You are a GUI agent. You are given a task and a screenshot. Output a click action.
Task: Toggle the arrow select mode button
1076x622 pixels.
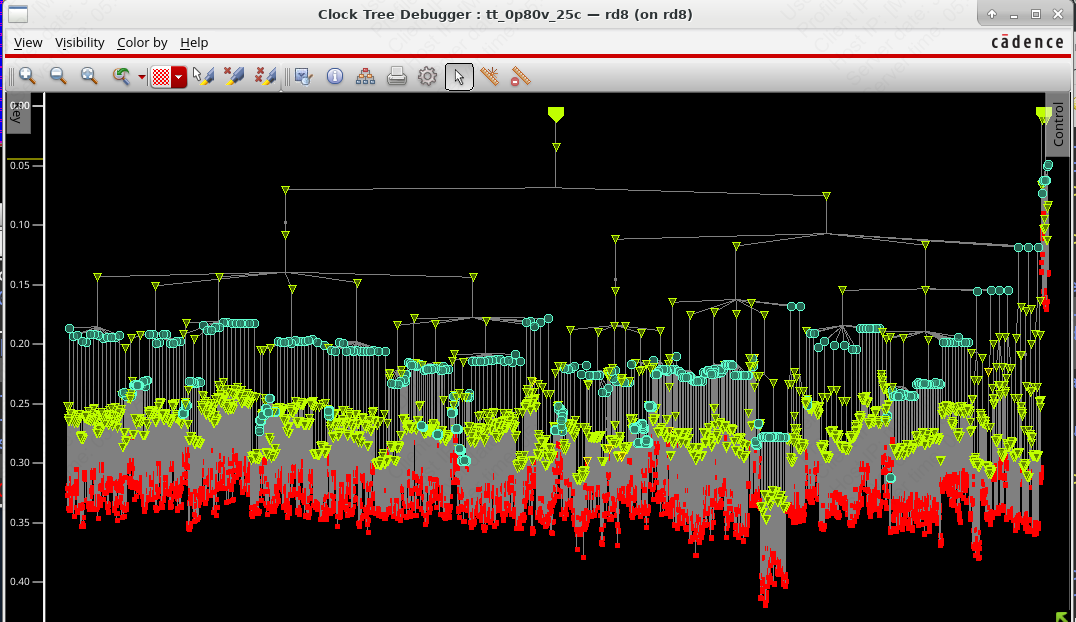tap(459, 76)
